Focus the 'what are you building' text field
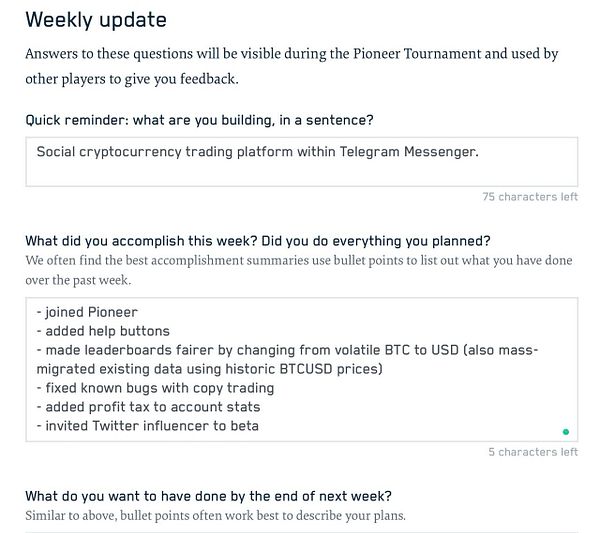Viewport: 600px width, 533px height. (302, 162)
